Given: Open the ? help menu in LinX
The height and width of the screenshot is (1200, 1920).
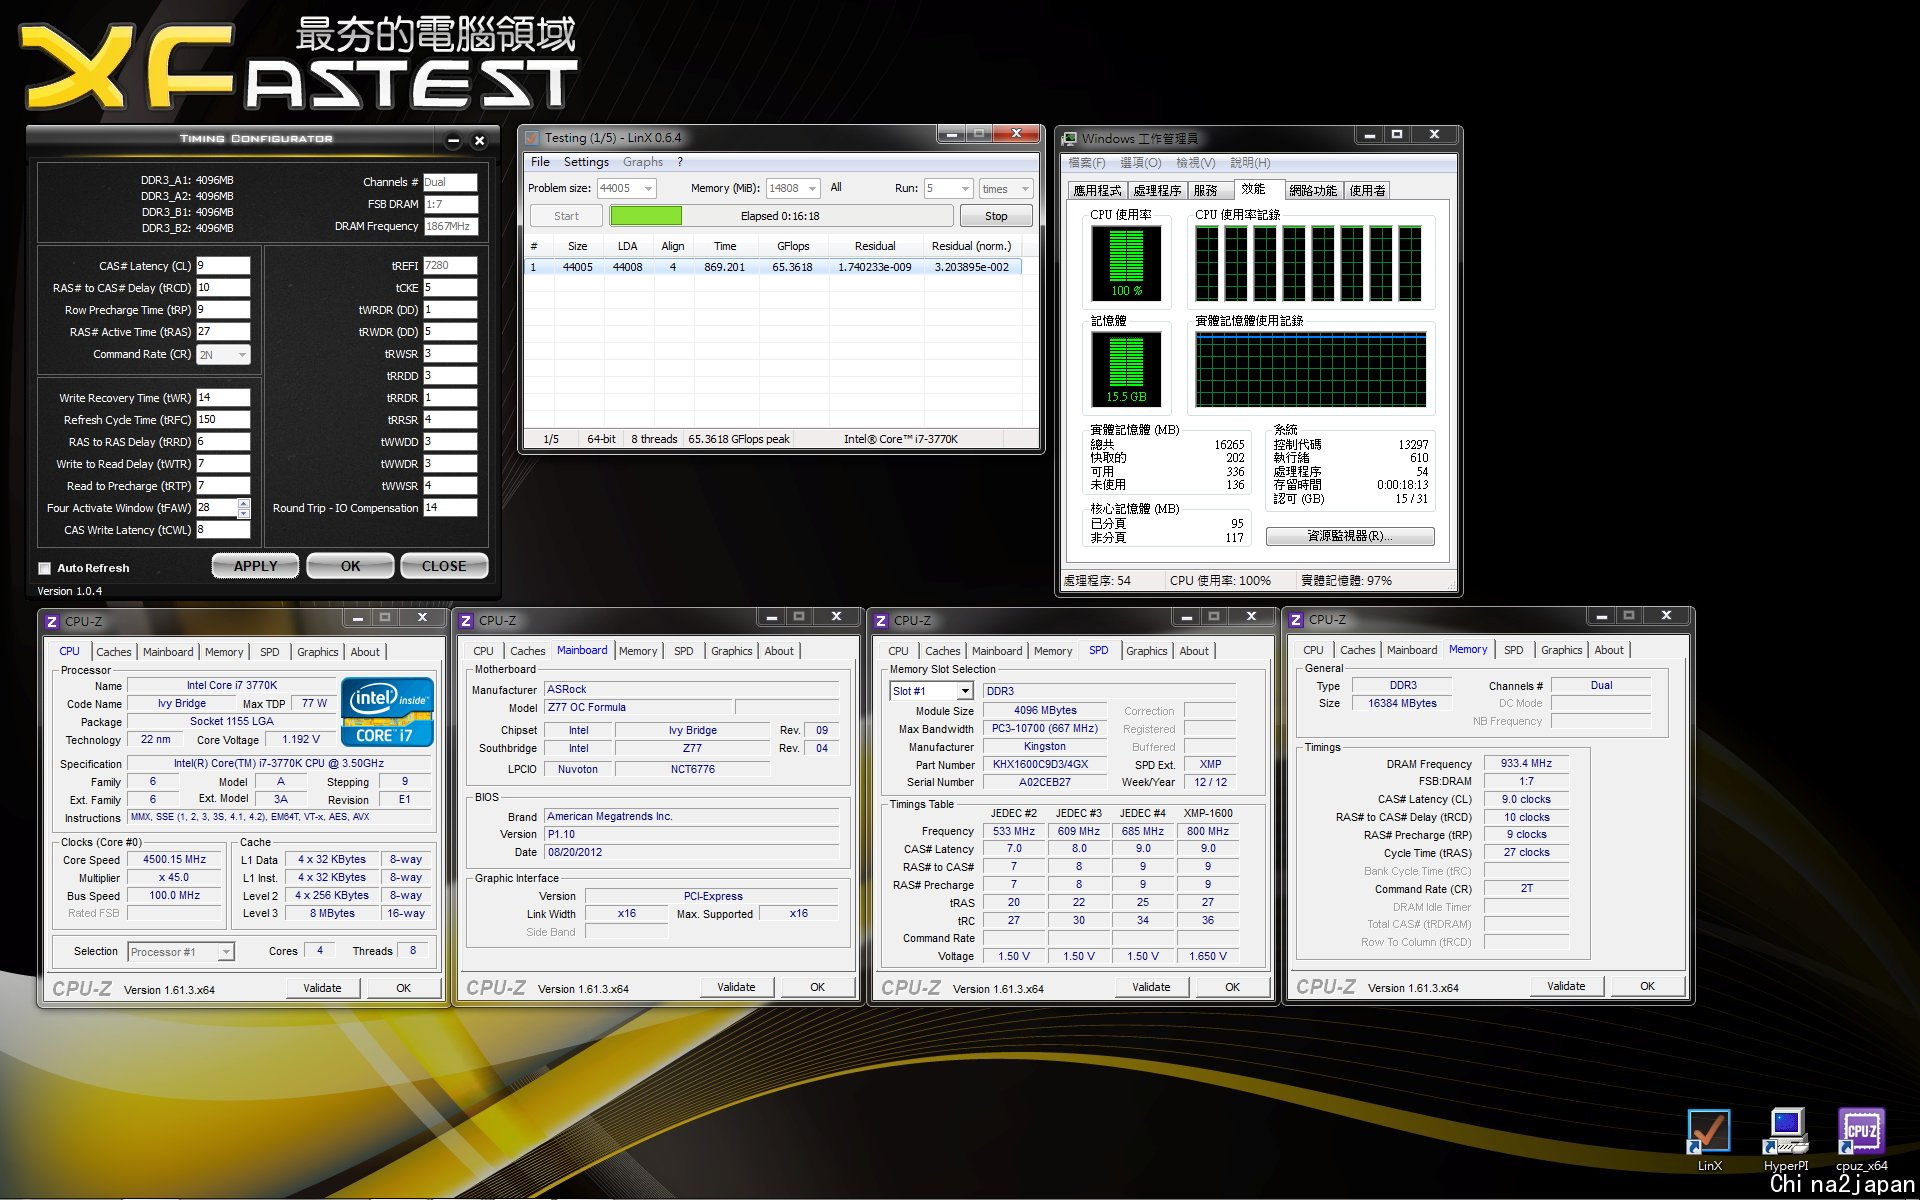Looking at the screenshot, I should [x=680, y=162].
